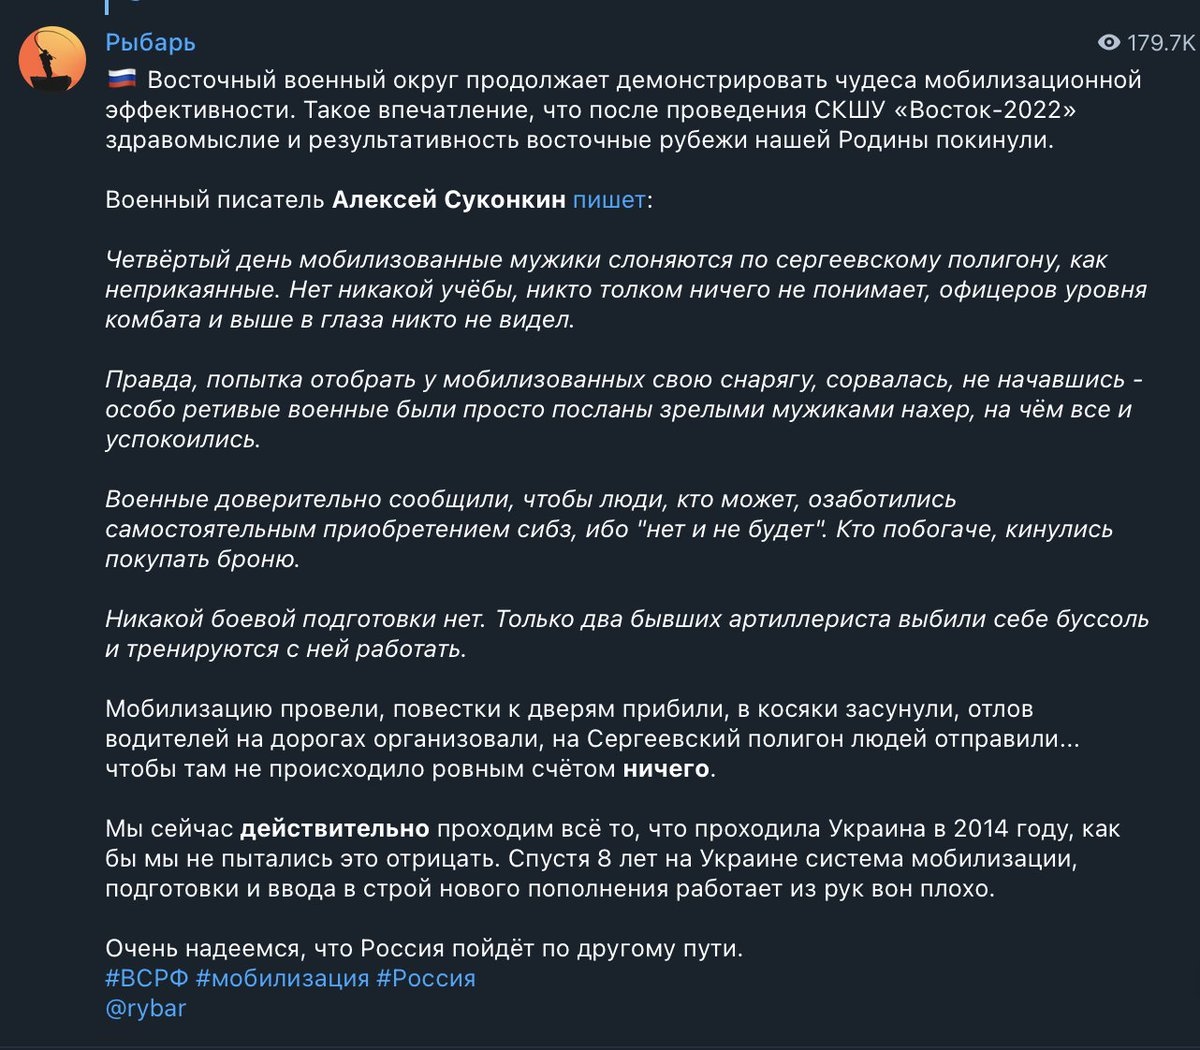
Task: Click the bold name Алексей Суконкин
Action: pos(449,200)
